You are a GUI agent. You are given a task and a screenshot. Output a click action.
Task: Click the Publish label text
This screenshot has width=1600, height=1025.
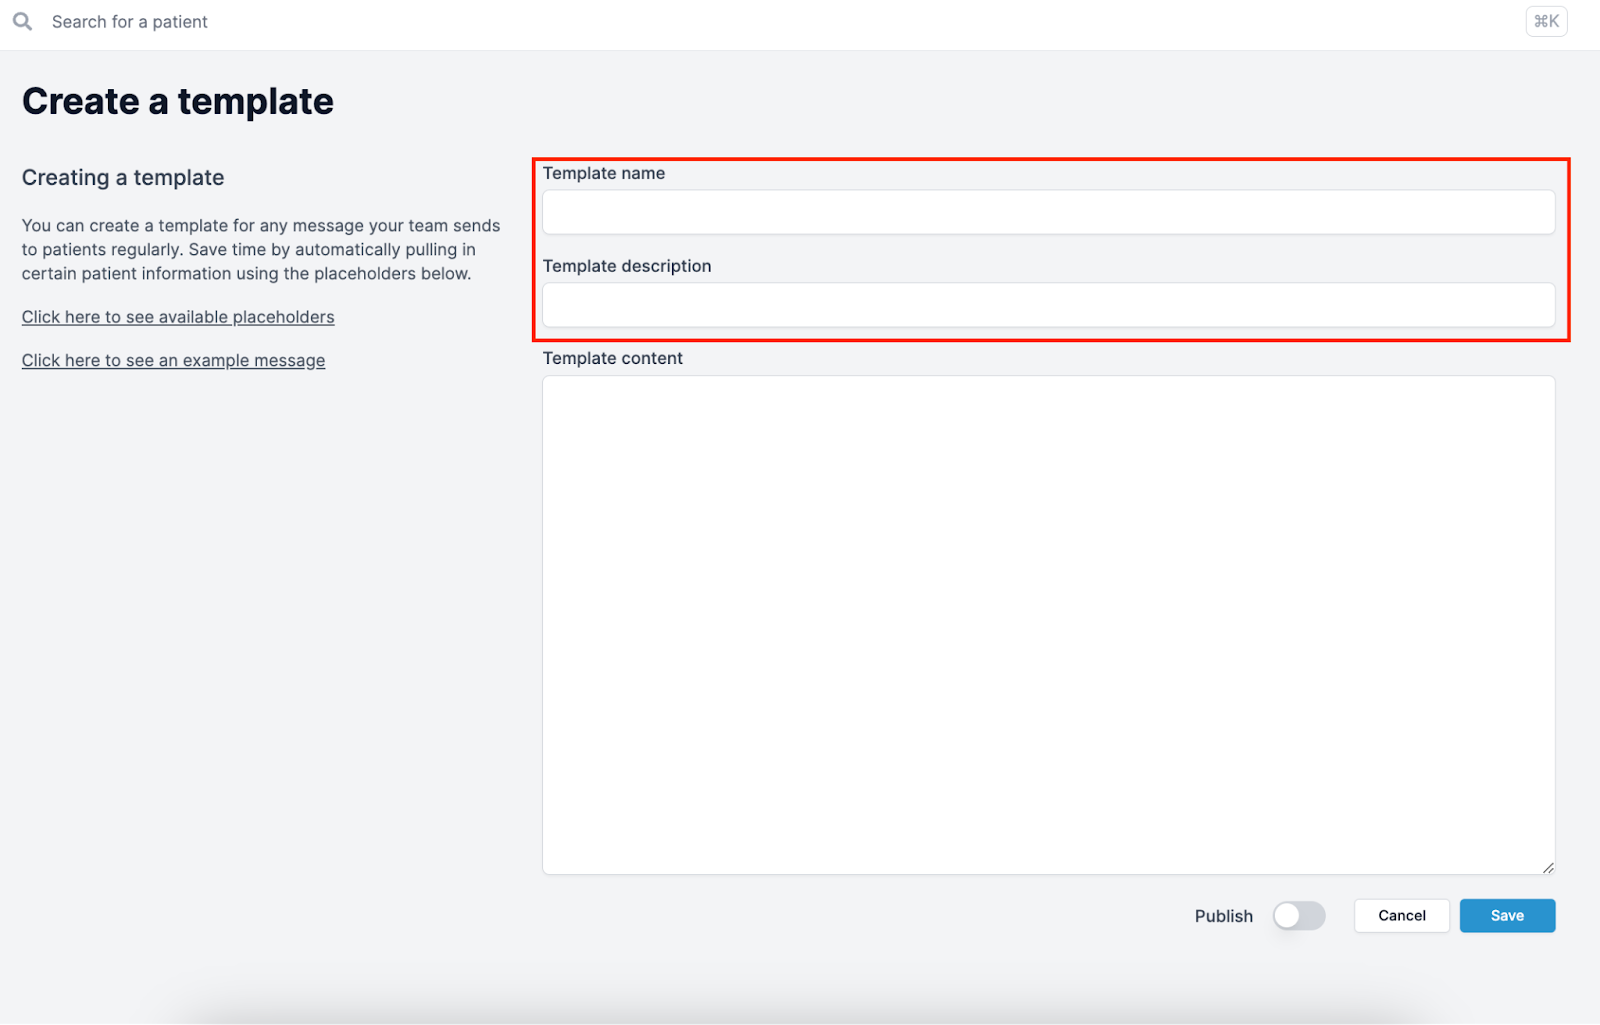coord(1222,915)
